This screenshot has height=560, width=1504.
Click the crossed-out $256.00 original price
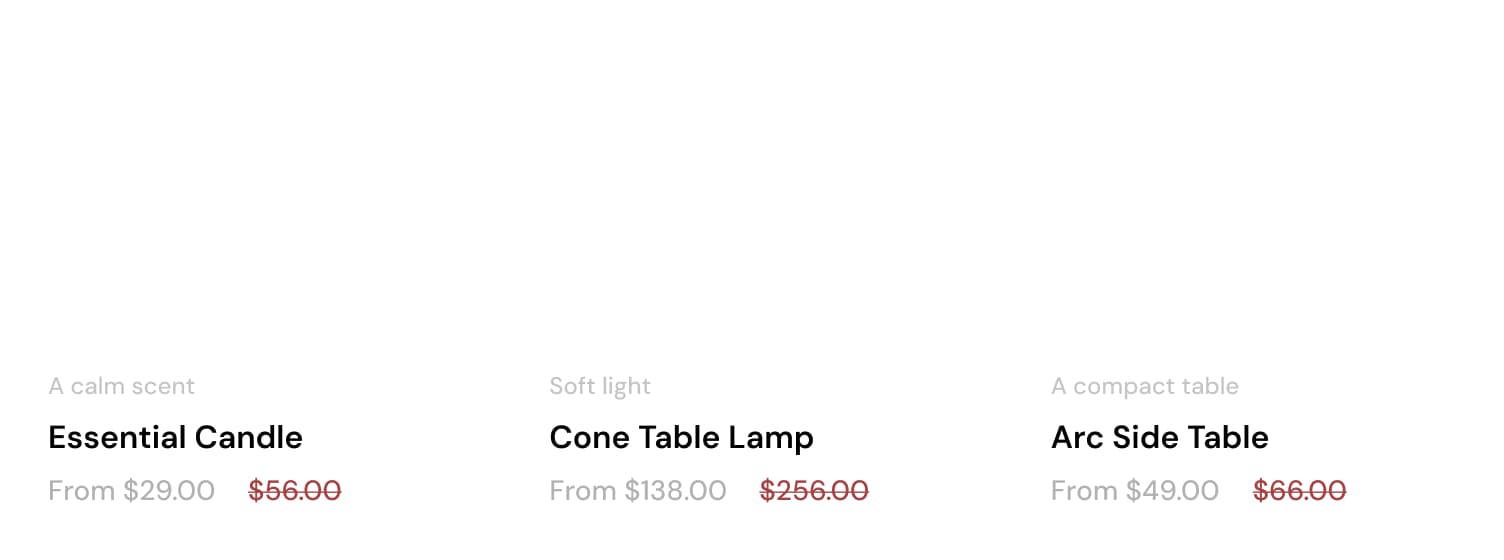(x=814, y=491)
